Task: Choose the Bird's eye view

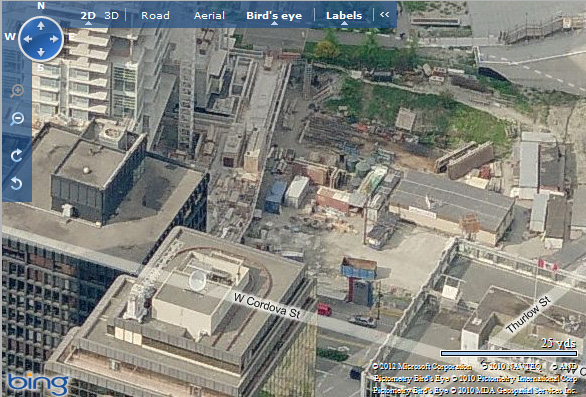Action: coord(274,15)
